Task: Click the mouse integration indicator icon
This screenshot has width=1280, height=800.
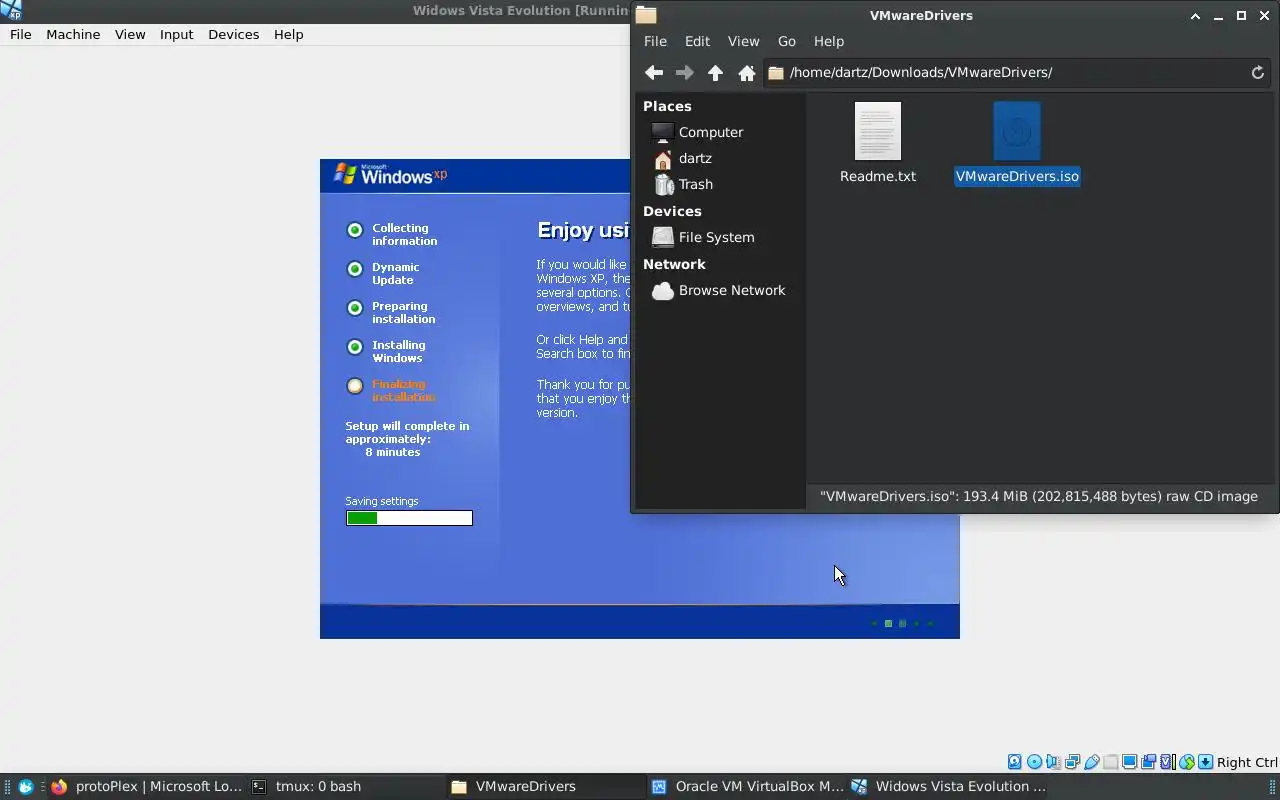Action: [x=1187, y=762]
